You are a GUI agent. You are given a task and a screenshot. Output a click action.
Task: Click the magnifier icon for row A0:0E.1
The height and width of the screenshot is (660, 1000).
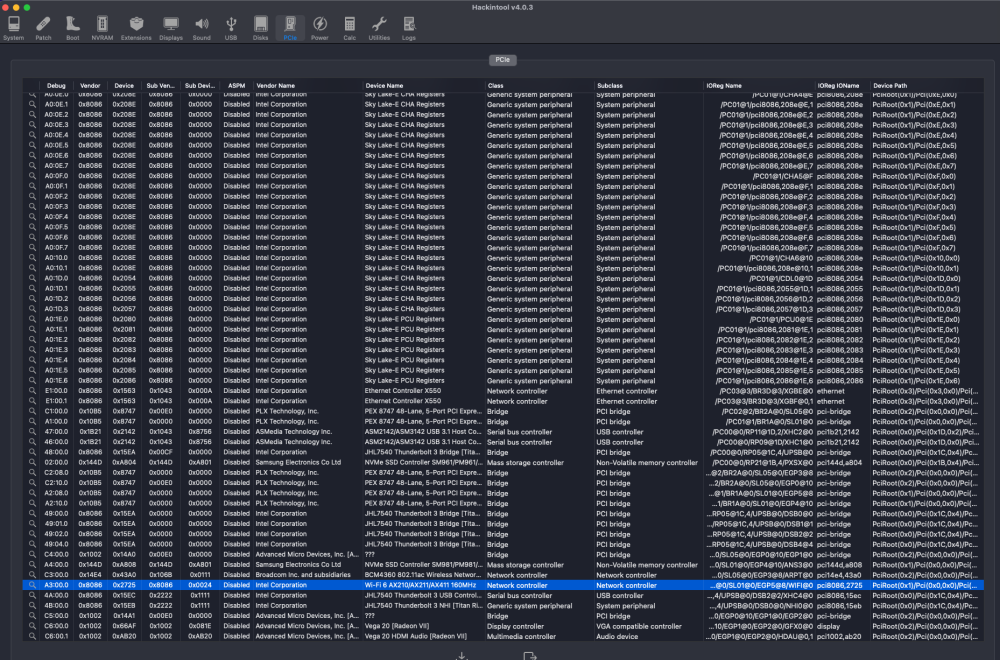[x=32, y=105]
